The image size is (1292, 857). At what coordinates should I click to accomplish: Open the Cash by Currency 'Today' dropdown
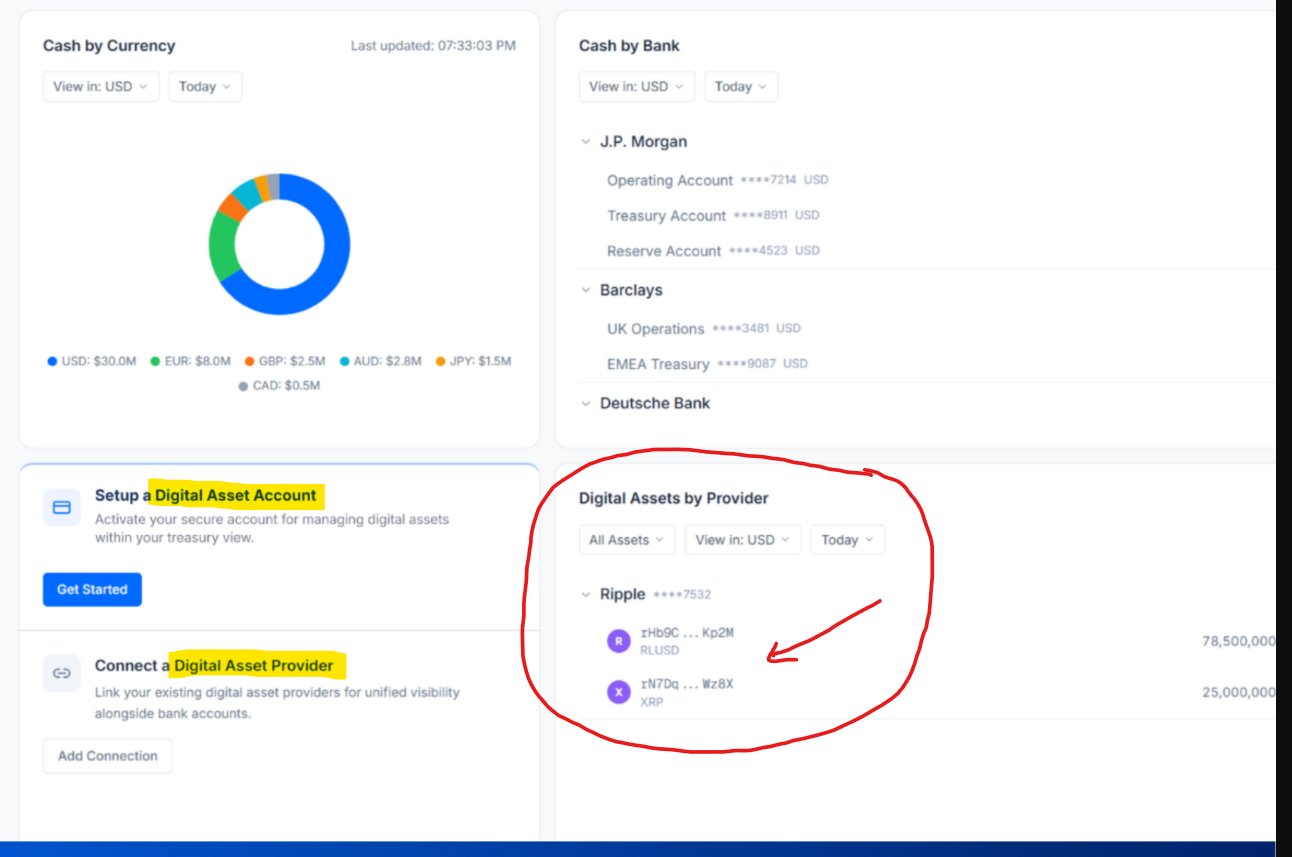(x=205, y=87)
